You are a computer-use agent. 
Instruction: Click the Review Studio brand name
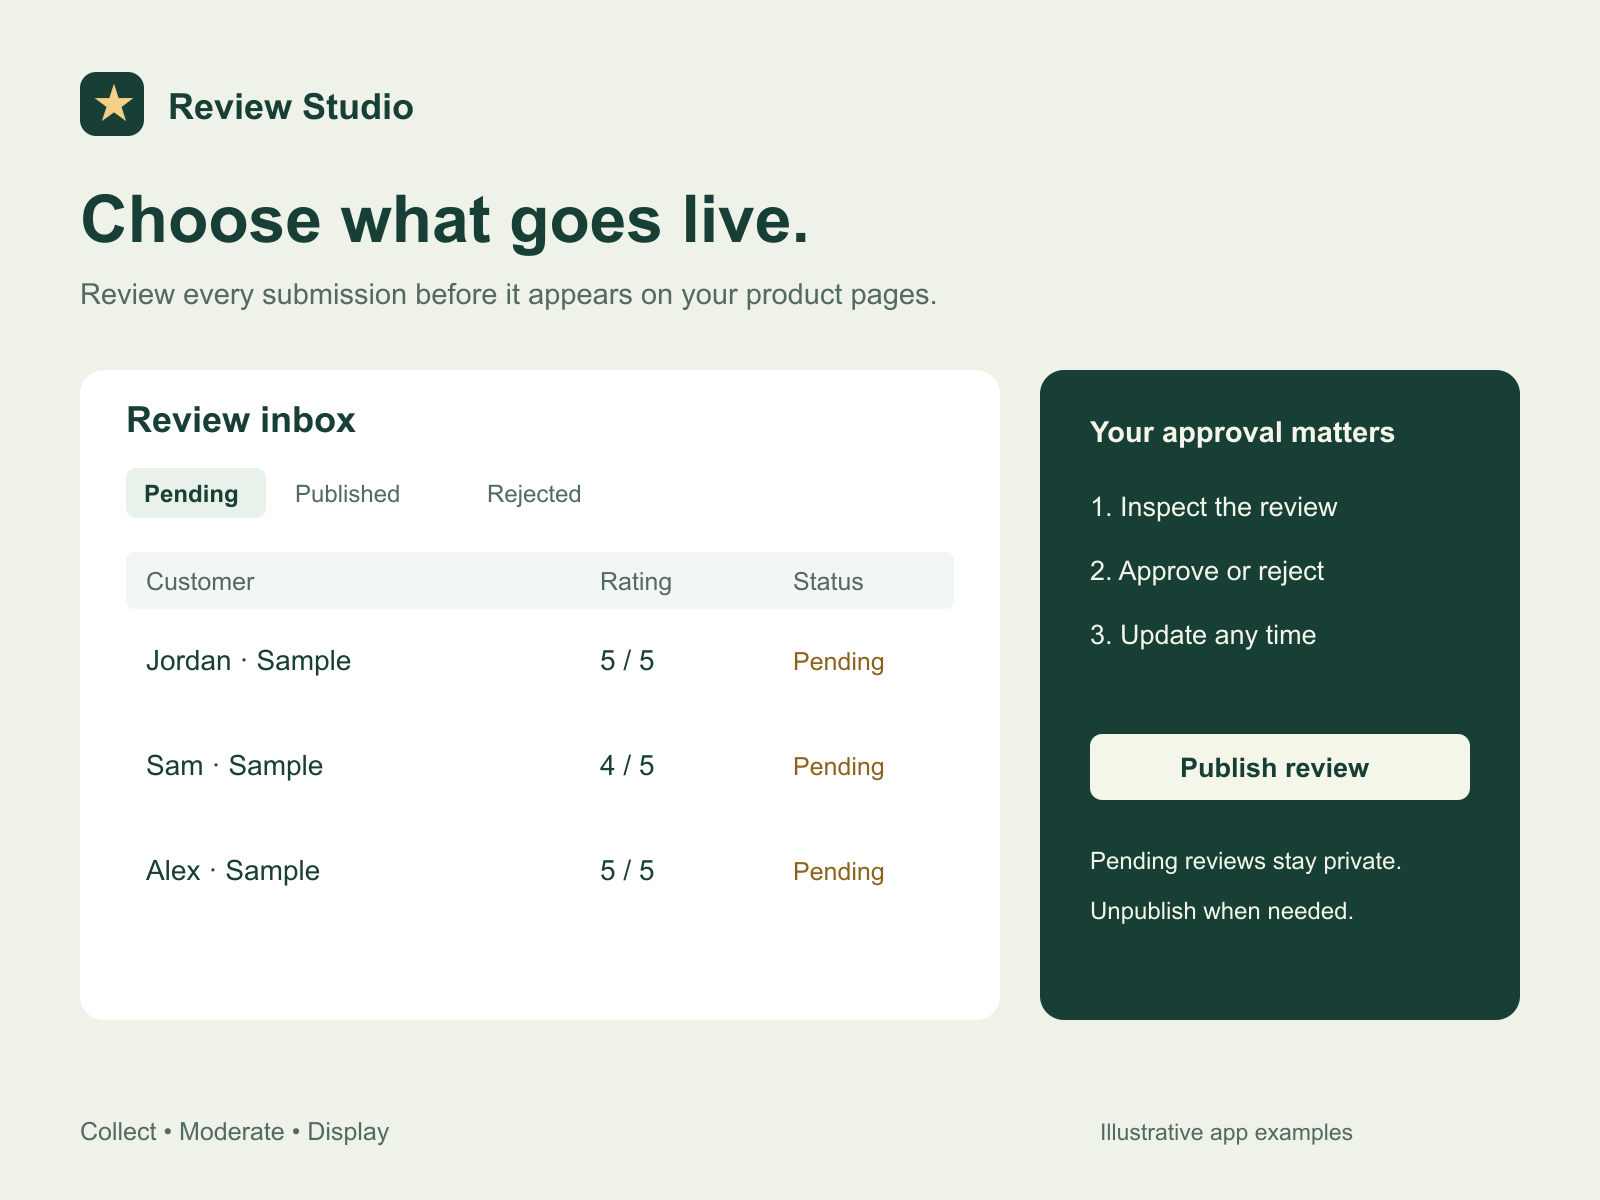pos(291,107)
